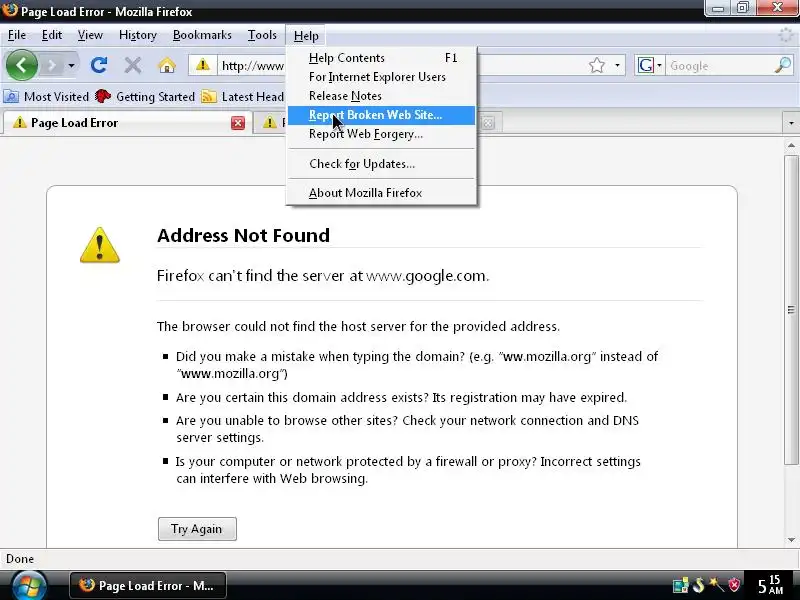Open the Windows Start orb
This screenshot has width=800, height=600.
point(29,586)
